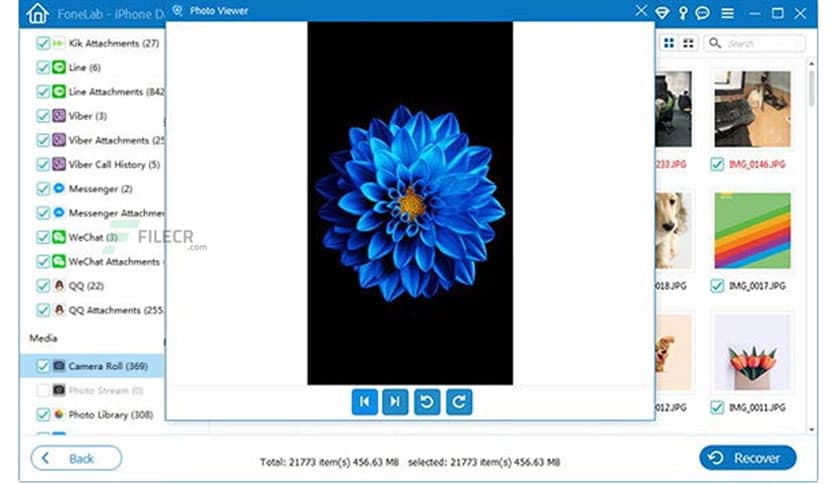This screenshot has width=836, height=484.
Task: Uncheck QQ Attachments checkbox
Action: click(43, 310)
